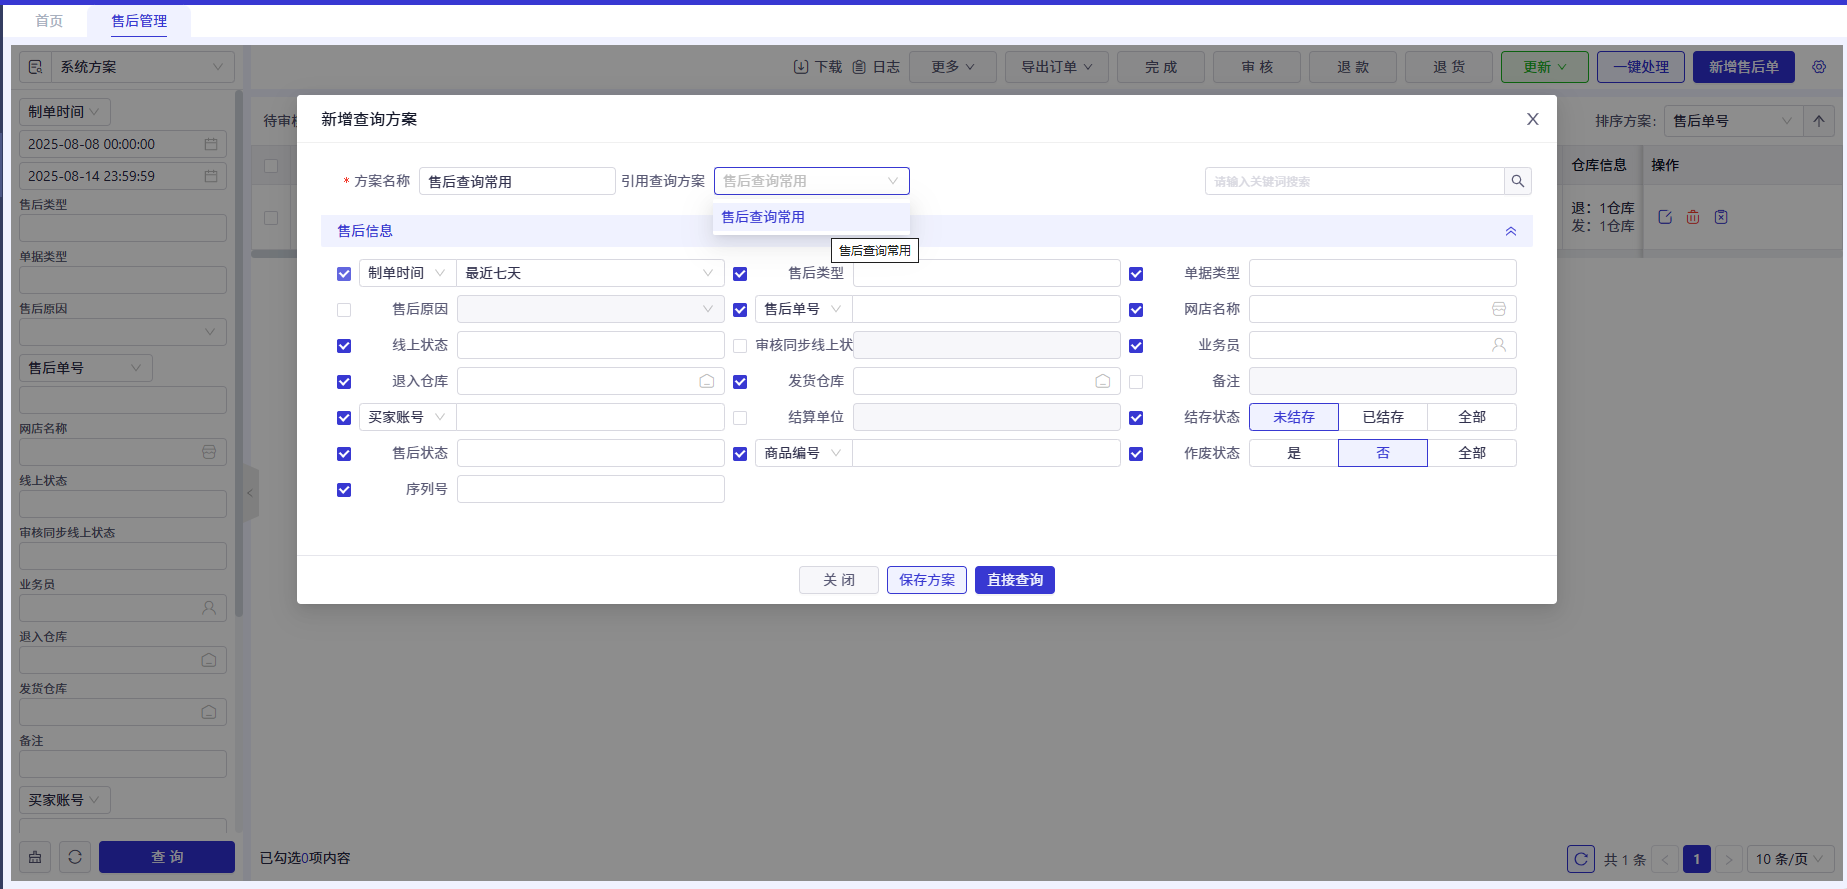1847x889 pixels.
Task: Click the 一键处理 button
Action: click(x=1641, y=67)
